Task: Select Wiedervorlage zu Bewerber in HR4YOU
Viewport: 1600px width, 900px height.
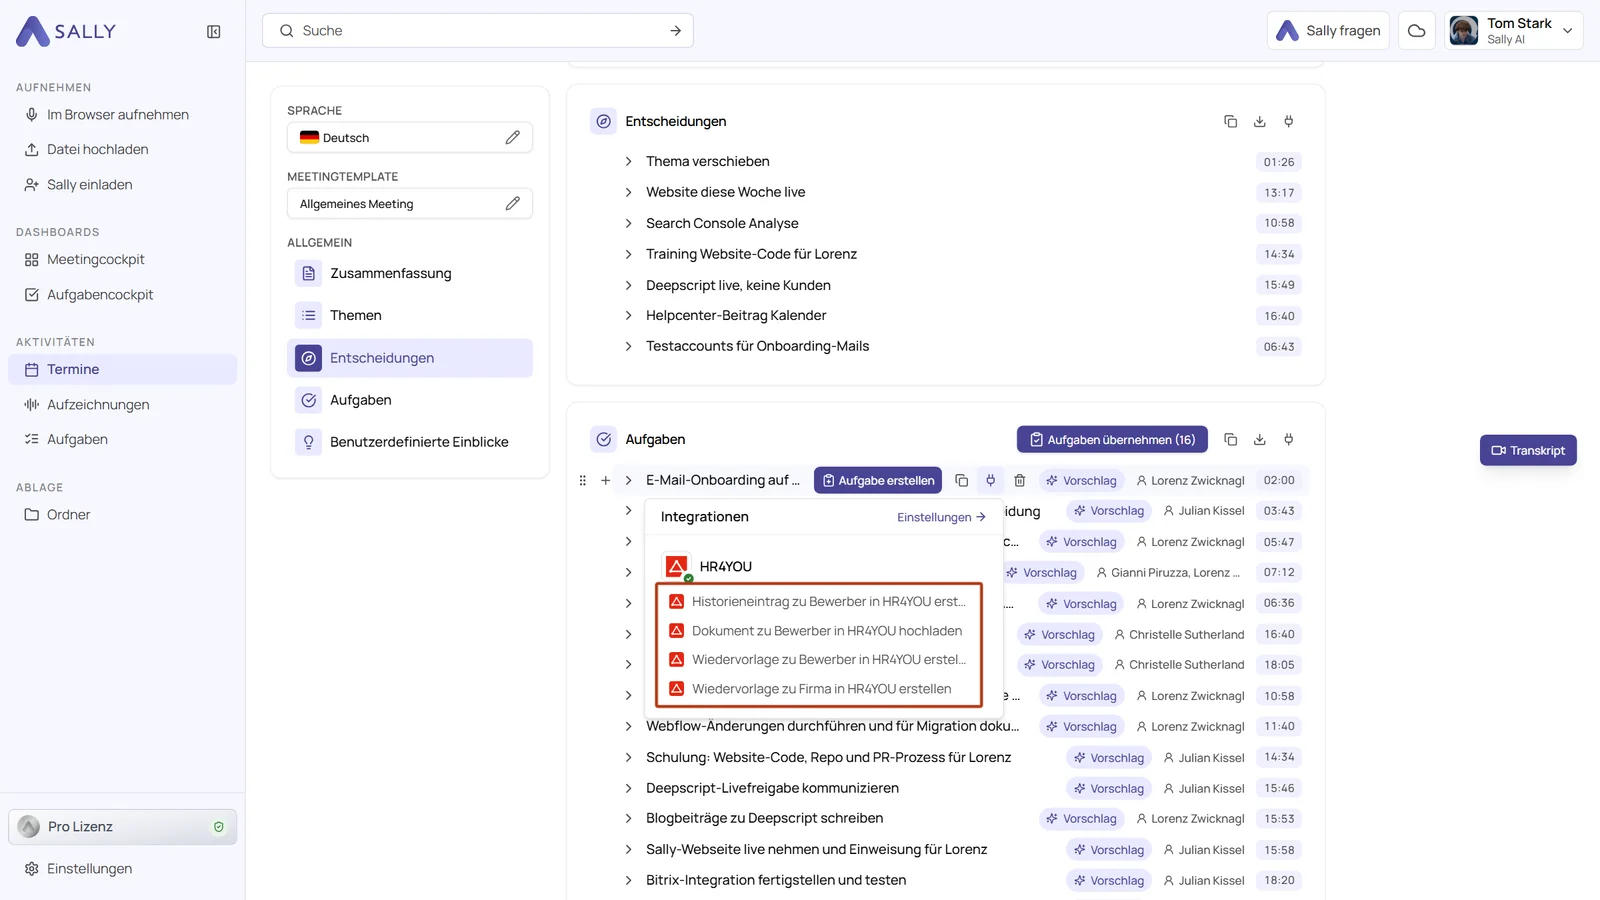Action: click(818, 660)
